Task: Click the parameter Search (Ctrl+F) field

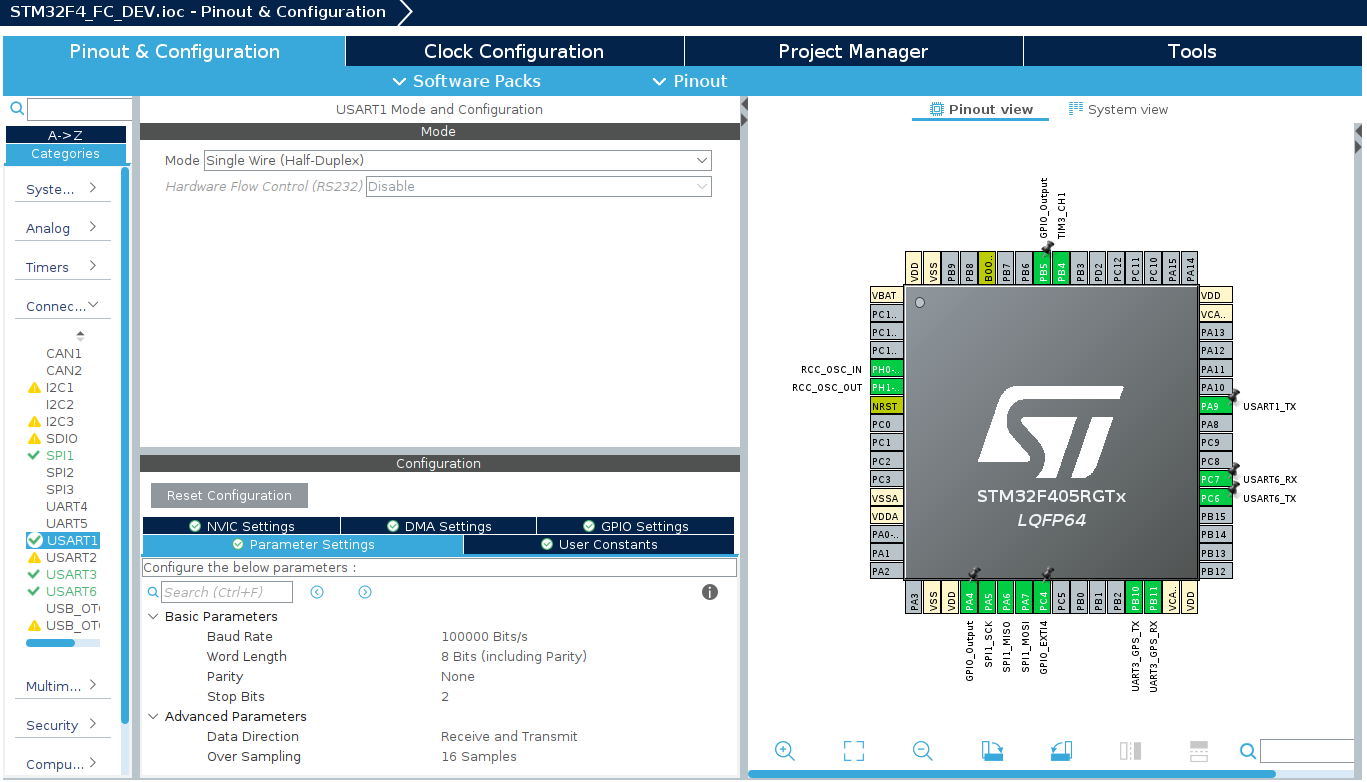Action: coord(227,592)
